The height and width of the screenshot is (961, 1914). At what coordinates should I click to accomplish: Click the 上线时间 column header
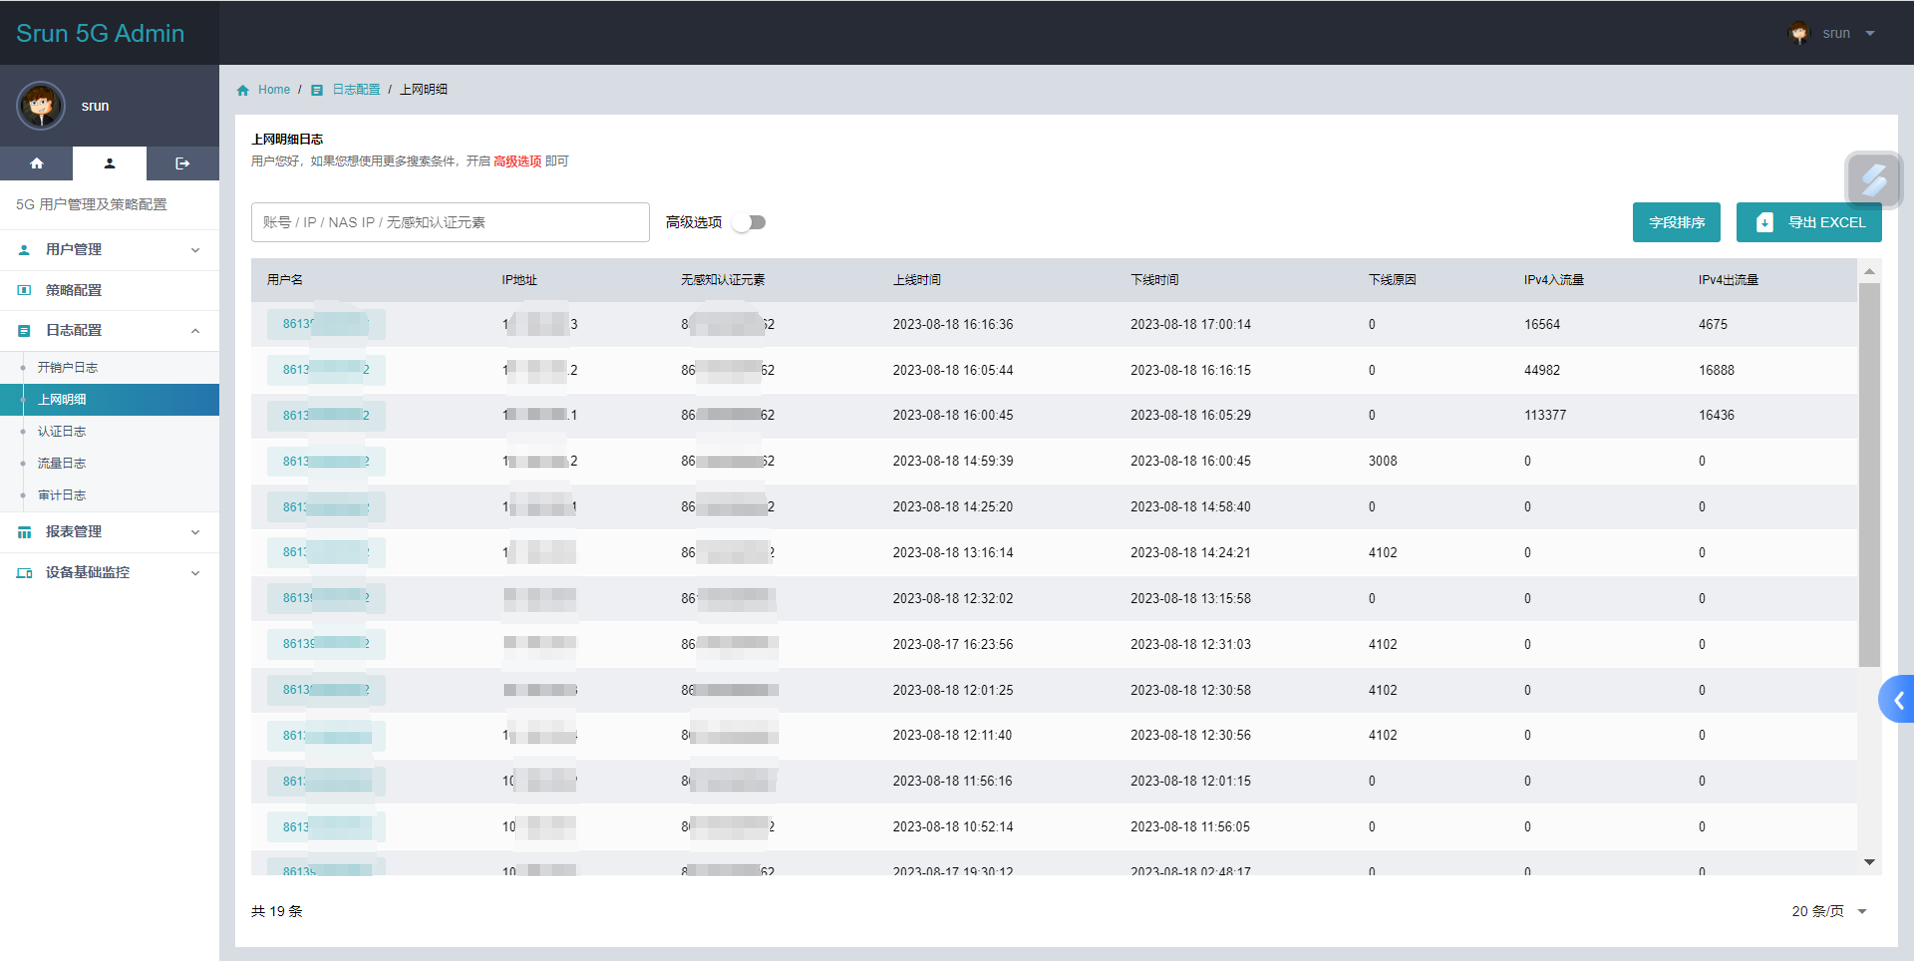pos(917,280)
